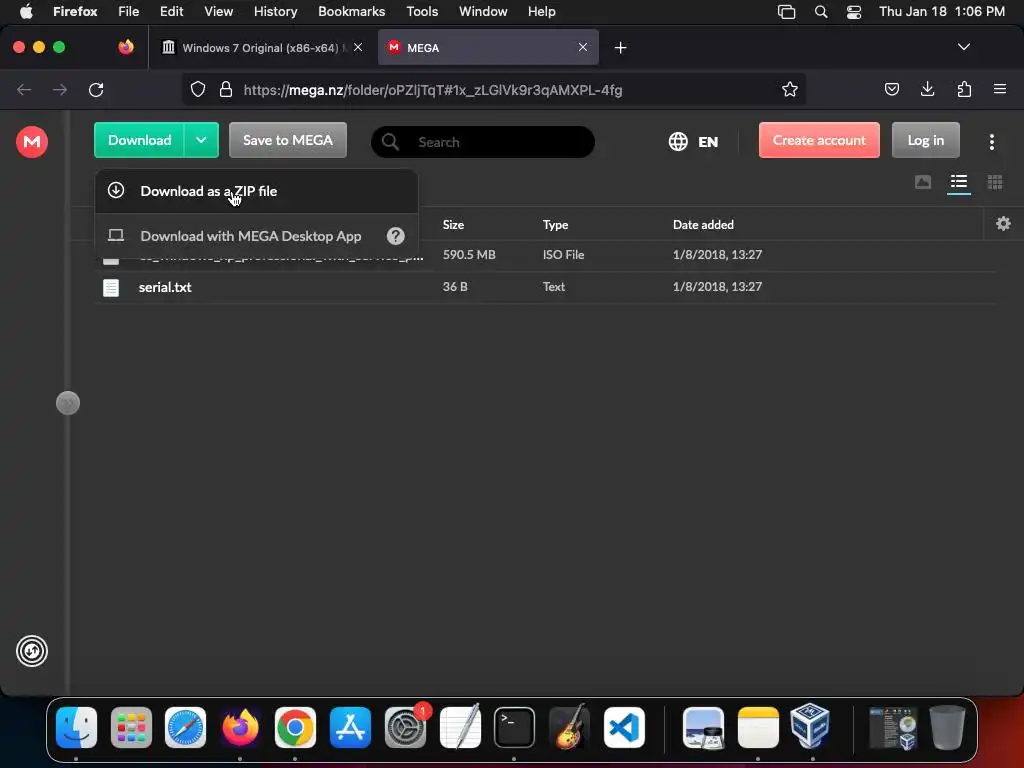
Task: Open new tab with plus button
Action: [620, 48]
